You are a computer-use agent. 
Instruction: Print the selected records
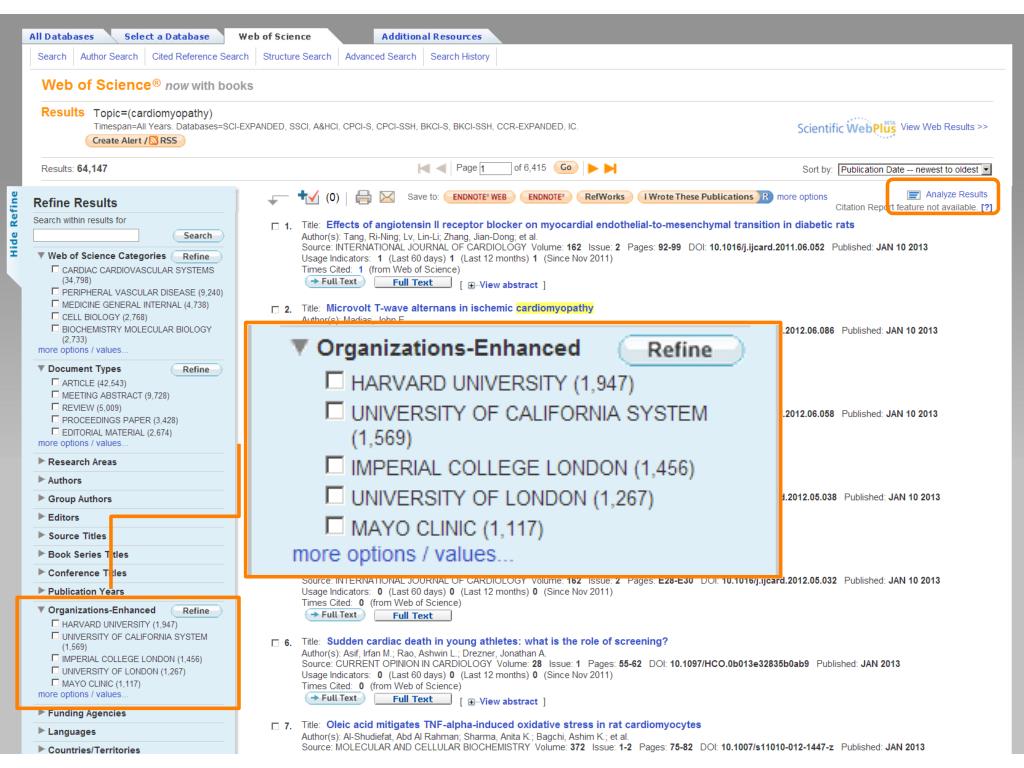364,197
